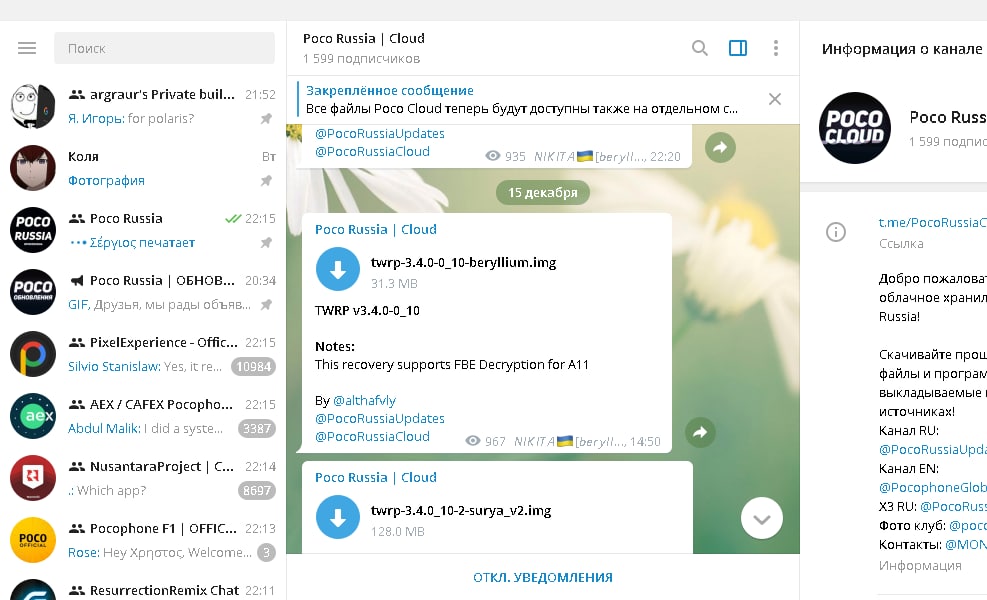This screenshot has width=987, height=600.
Task: Click the AEX chat avatar
Action: coord(33,416)
